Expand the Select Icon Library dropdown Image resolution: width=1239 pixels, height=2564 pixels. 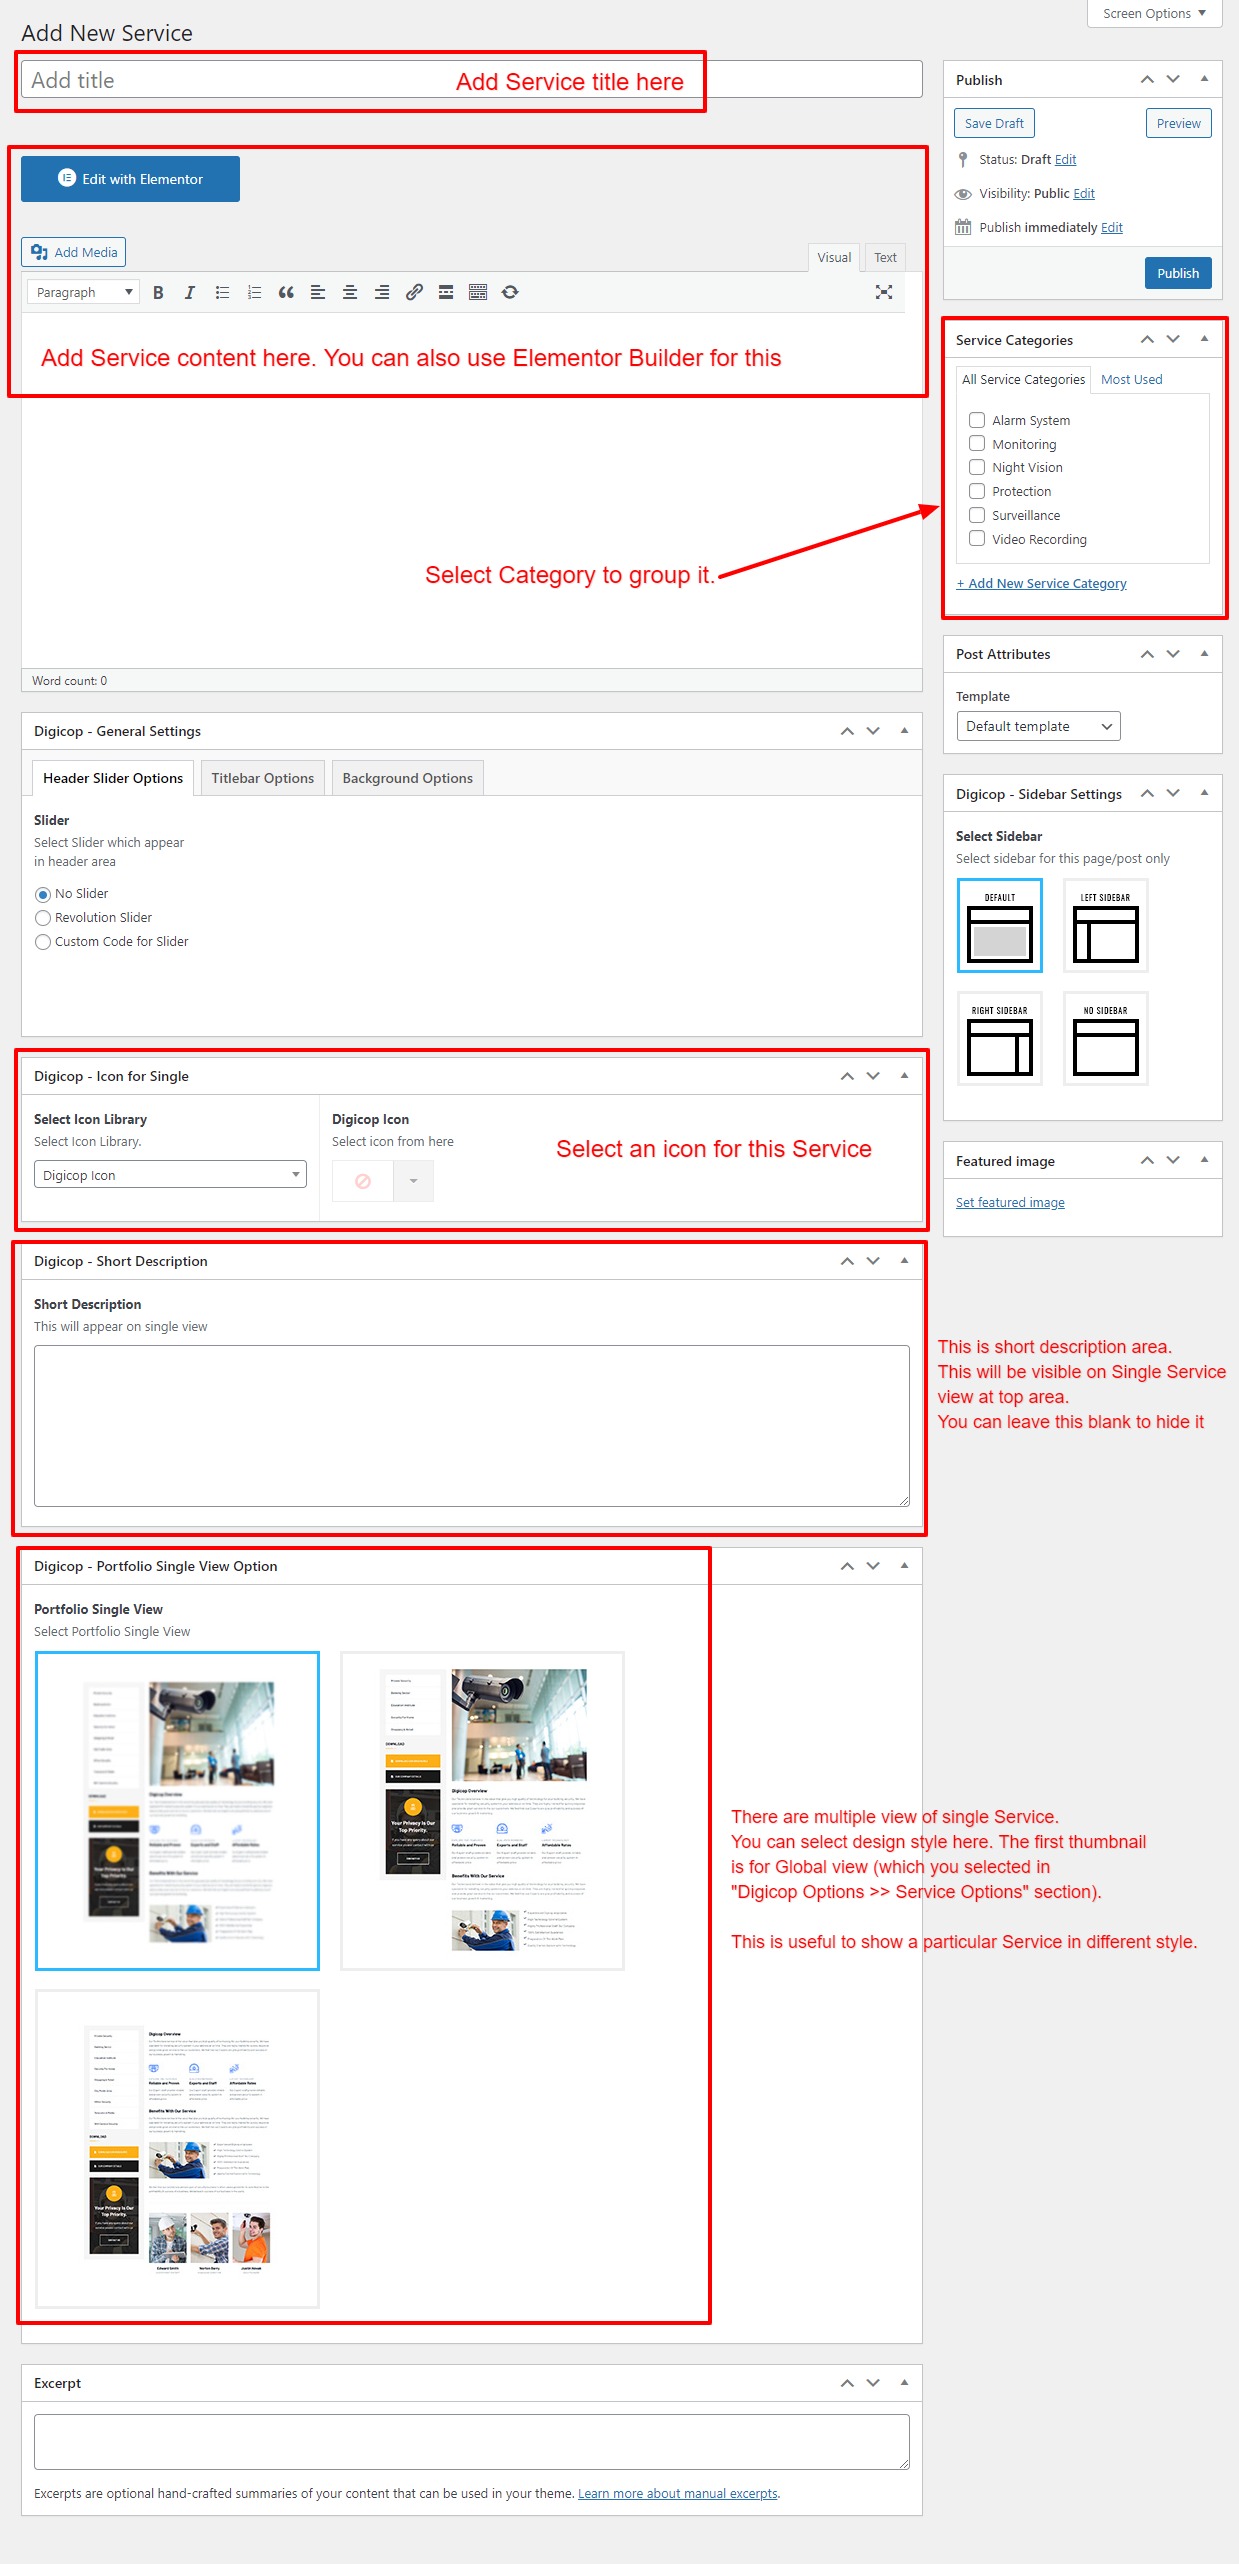170,1175
